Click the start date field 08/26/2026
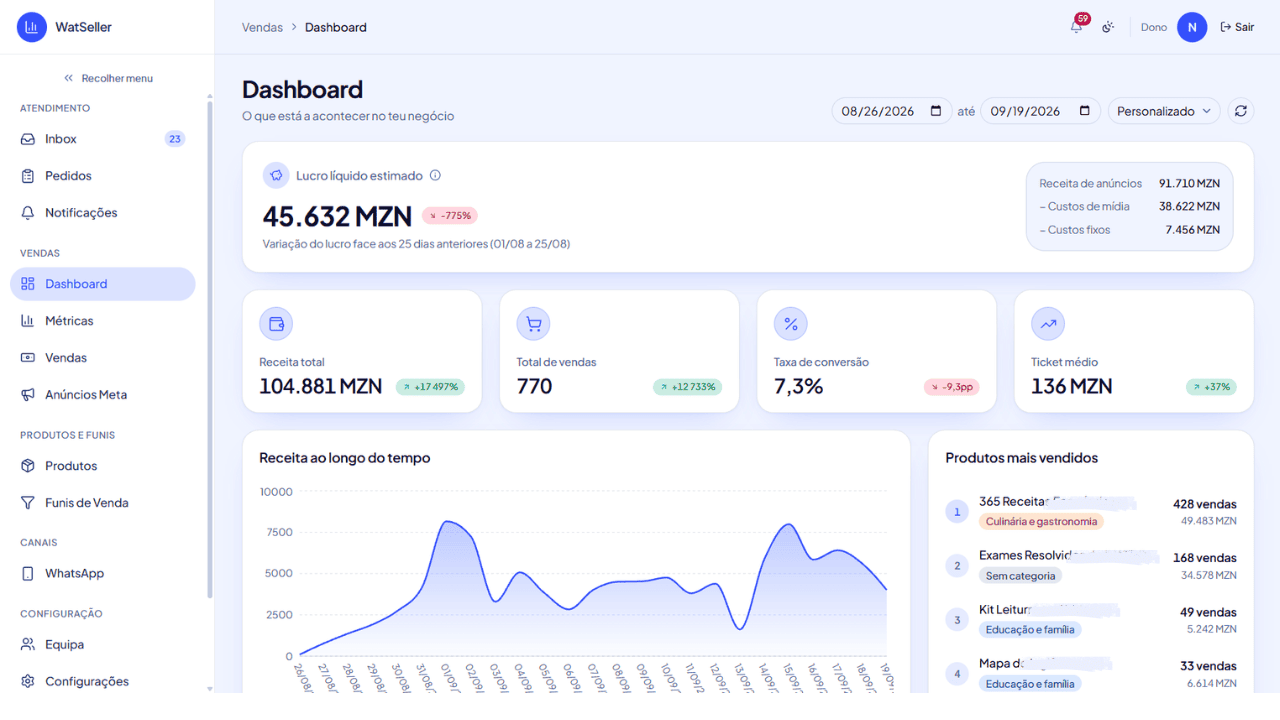Image resolution: width=1280 pixels, height=720 pixels. (x=892, y=111)
